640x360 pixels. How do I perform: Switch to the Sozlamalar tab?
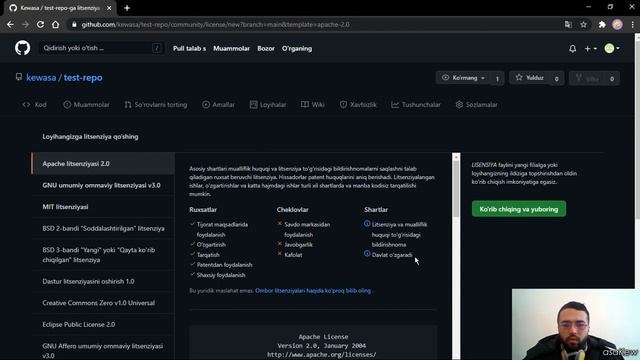point(476,104)
